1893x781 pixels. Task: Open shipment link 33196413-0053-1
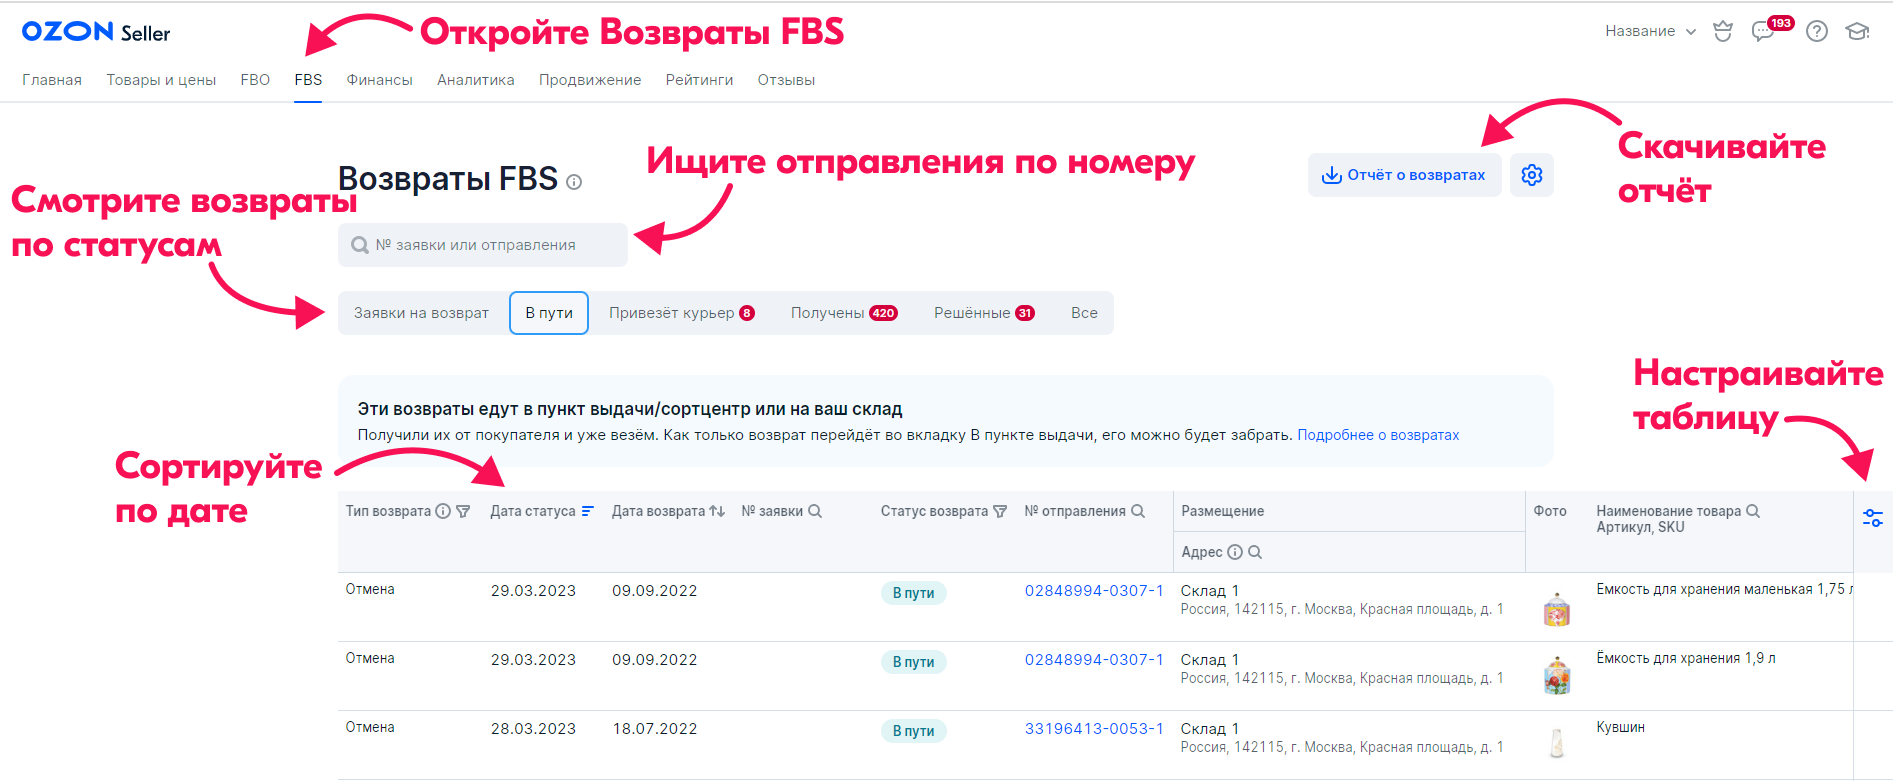[x=1094, y=729]
